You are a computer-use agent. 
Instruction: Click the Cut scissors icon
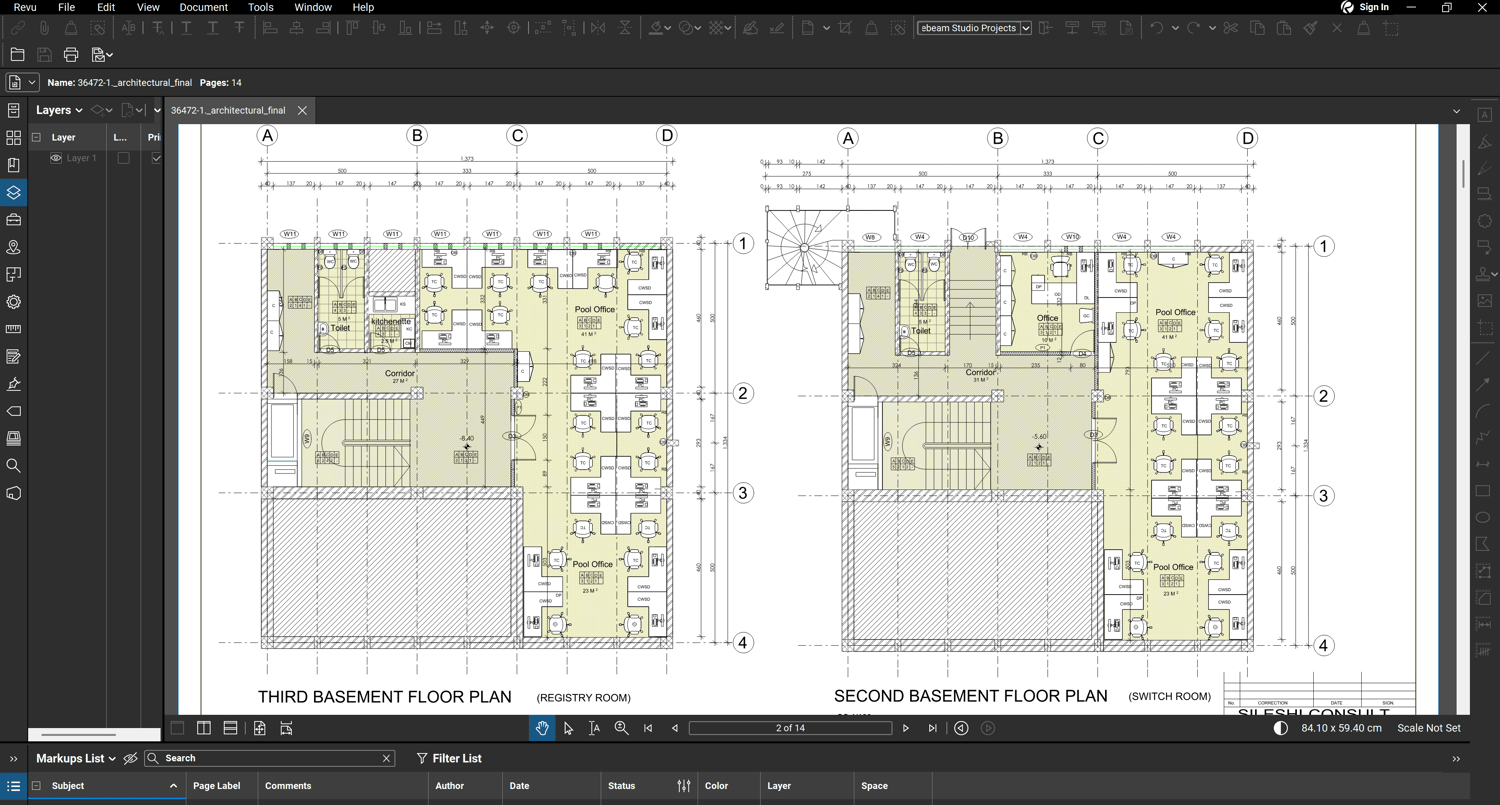pos(1230,28)
